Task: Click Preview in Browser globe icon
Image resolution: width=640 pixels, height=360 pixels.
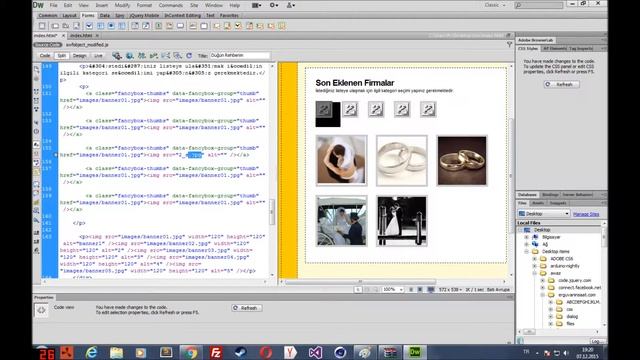Action: coord(129,56)
